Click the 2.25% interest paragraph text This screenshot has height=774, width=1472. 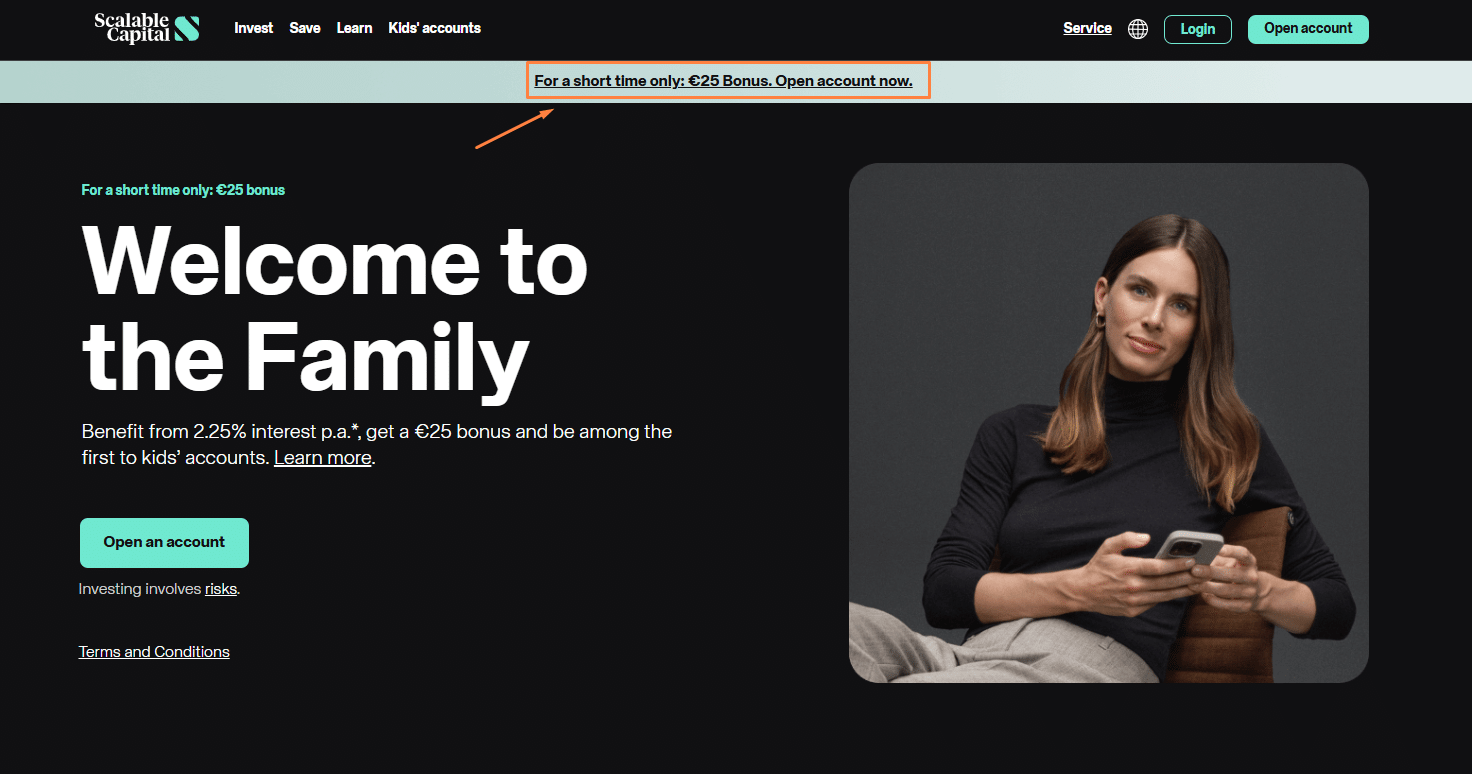(x=377, y=445)
